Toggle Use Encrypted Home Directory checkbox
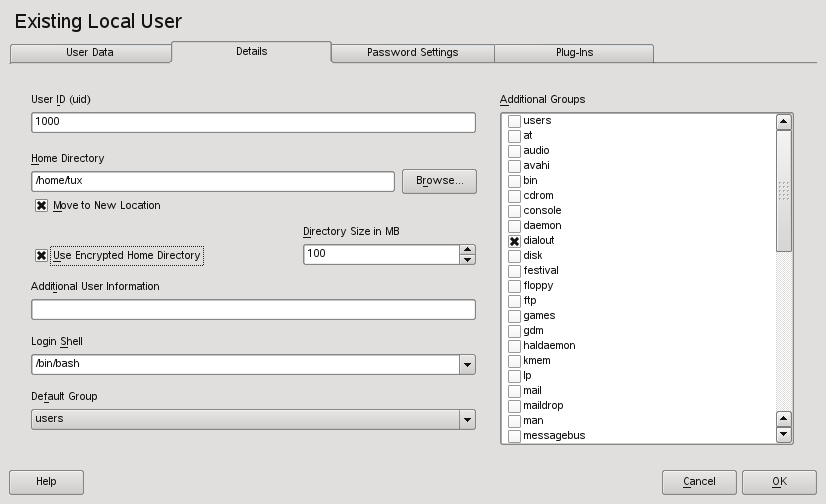This screenshot has width=826, height=504. coord(41,255)
